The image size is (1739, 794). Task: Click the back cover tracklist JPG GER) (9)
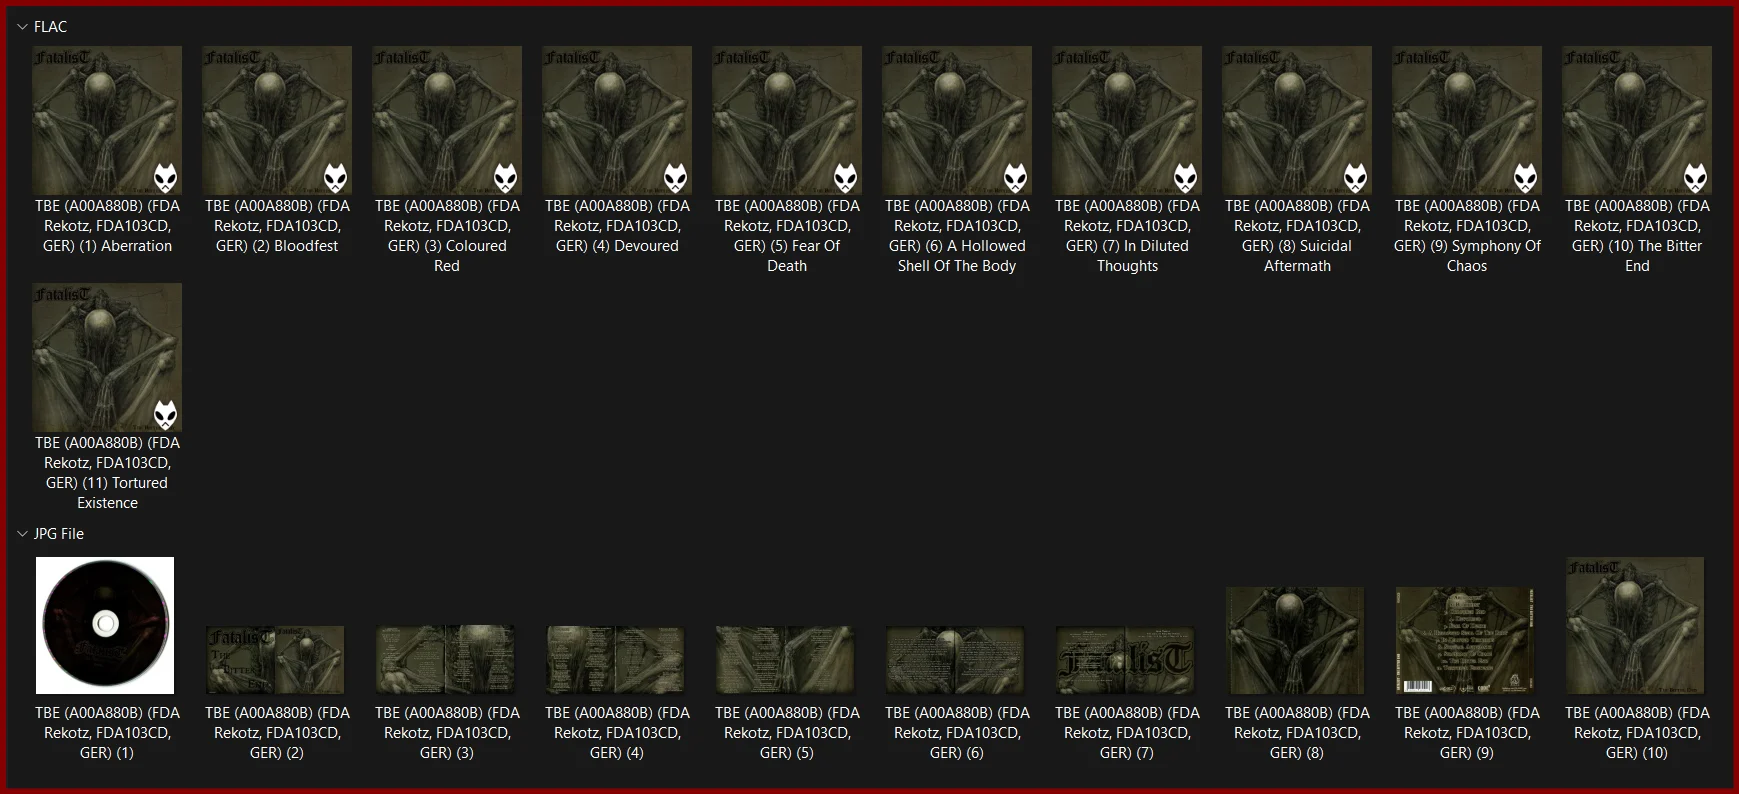[1465, 640]
